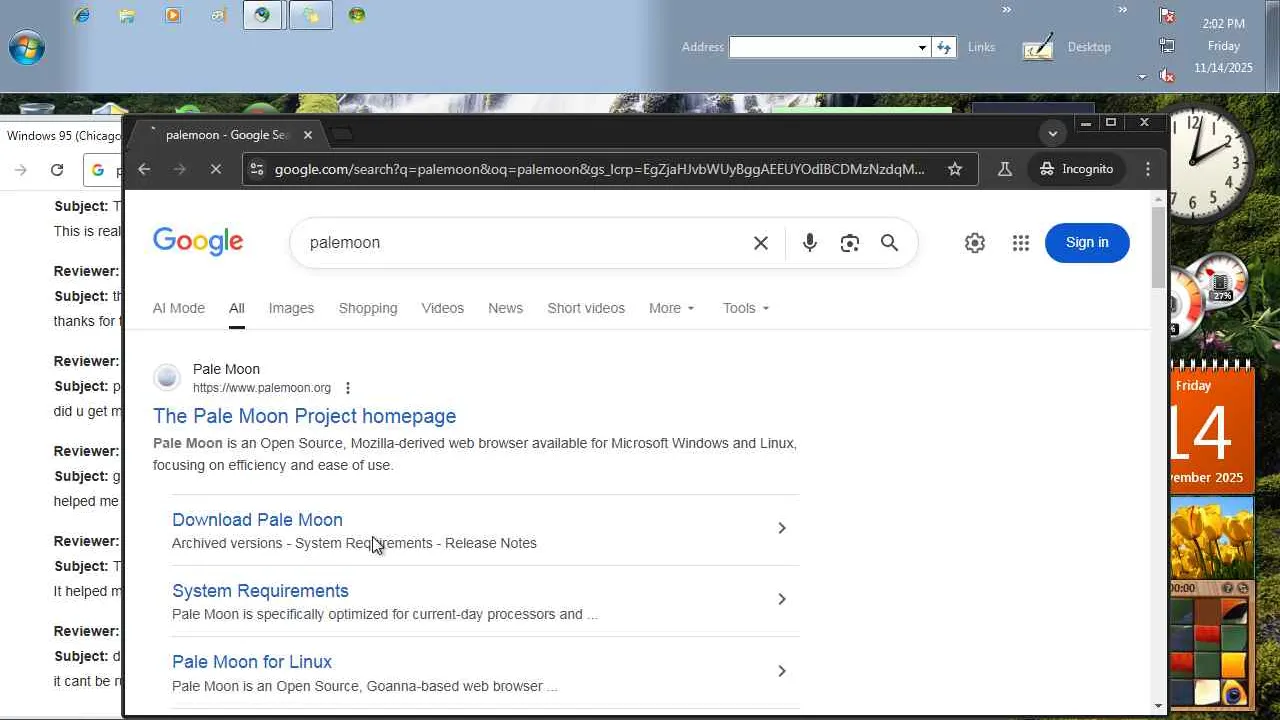Open options for the Pale Moon result
The width and height of the screenshot is (1280, 720).
348,388
